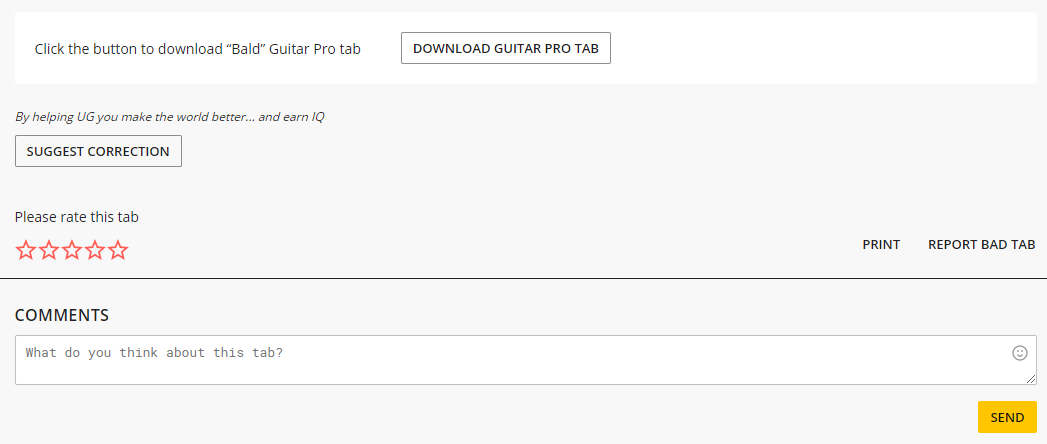Click the Suggest Correction button

98,151
